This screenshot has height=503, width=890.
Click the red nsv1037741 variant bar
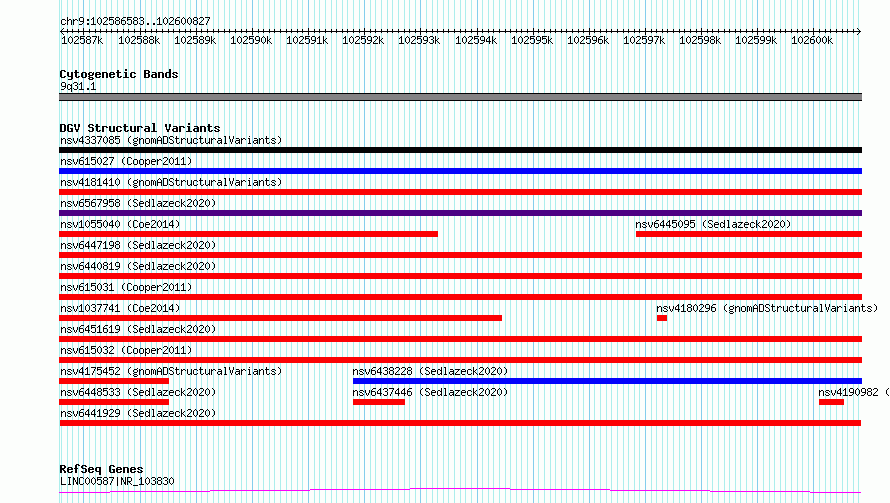tap(280, 318)
